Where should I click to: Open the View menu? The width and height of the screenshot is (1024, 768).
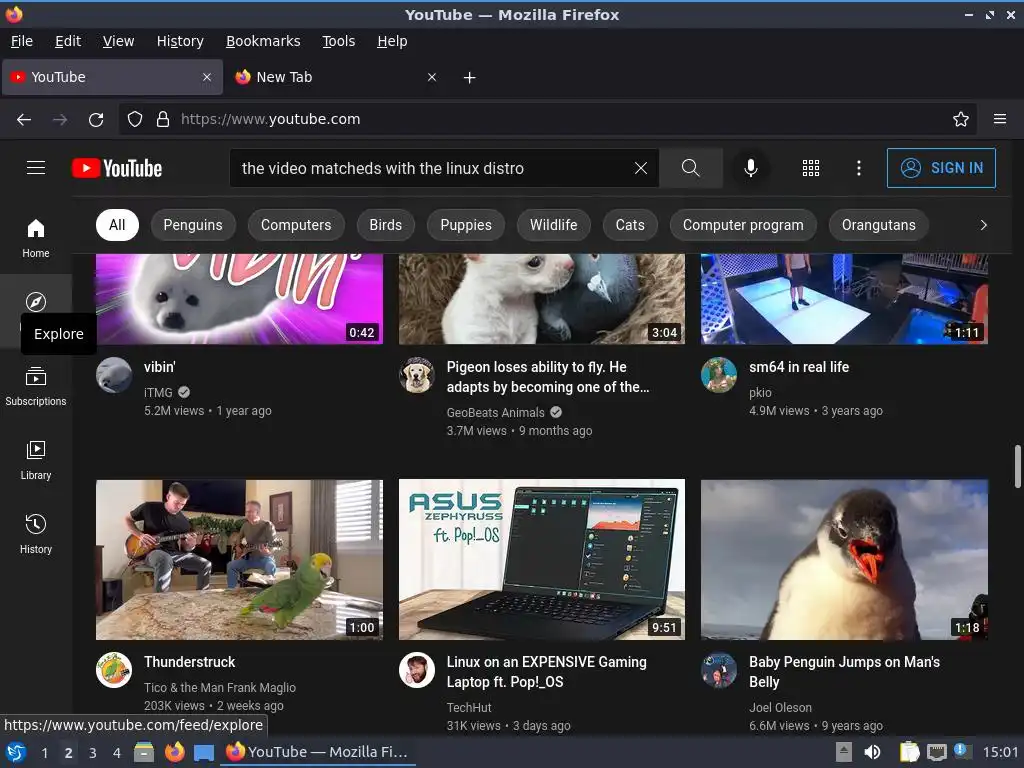point(118,41)
